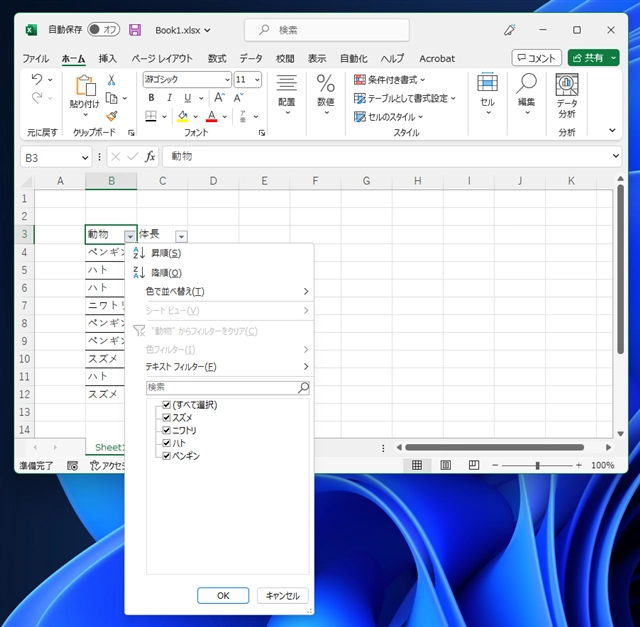This screenshot has height=627, width=640.
Task: Click the Paste clipboard icon
Action: pyautogui.click(x=85, y=85)
